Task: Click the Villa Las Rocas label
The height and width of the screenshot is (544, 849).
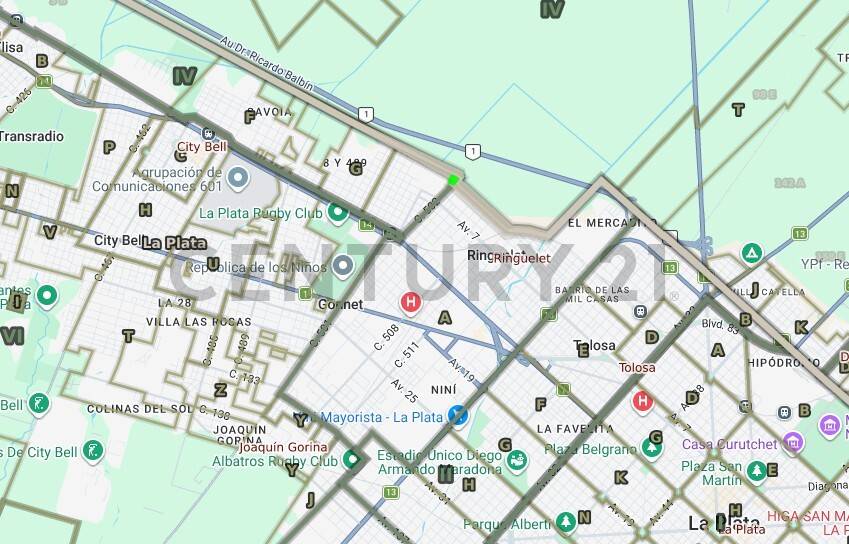Action: pos(198,322)
